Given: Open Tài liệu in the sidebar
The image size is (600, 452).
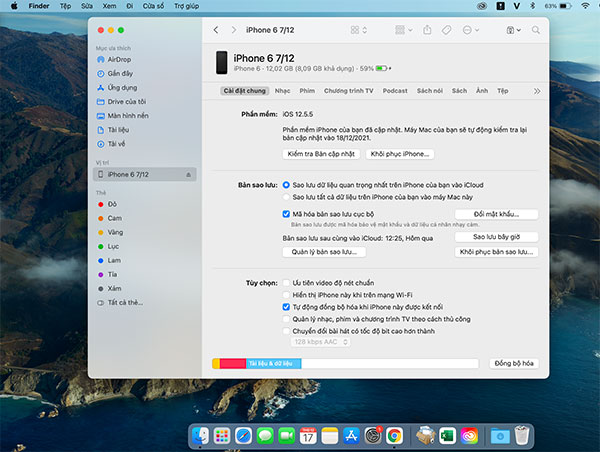Looking at the screenshot, I should [x=113, y=130].
